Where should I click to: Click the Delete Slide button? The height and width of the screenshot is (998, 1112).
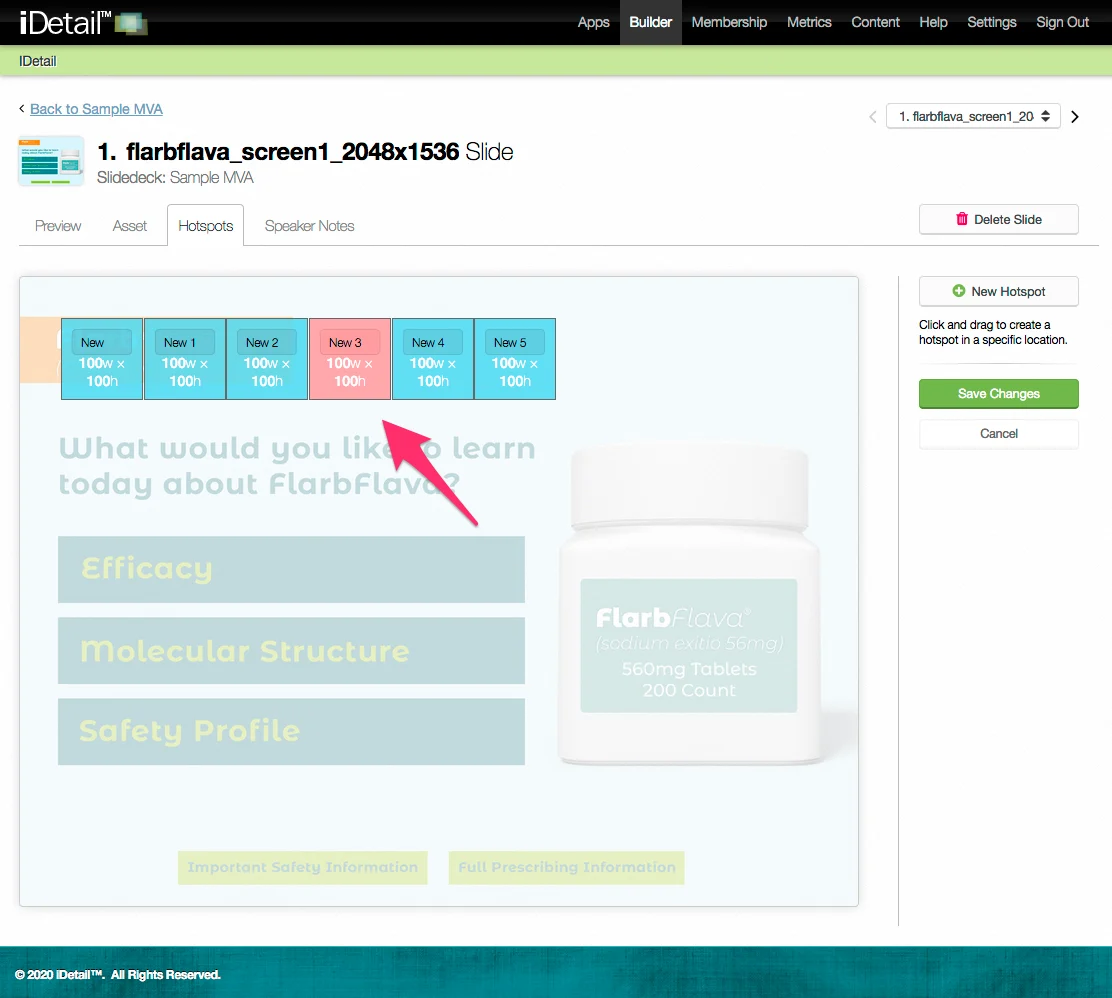point(999,219)
